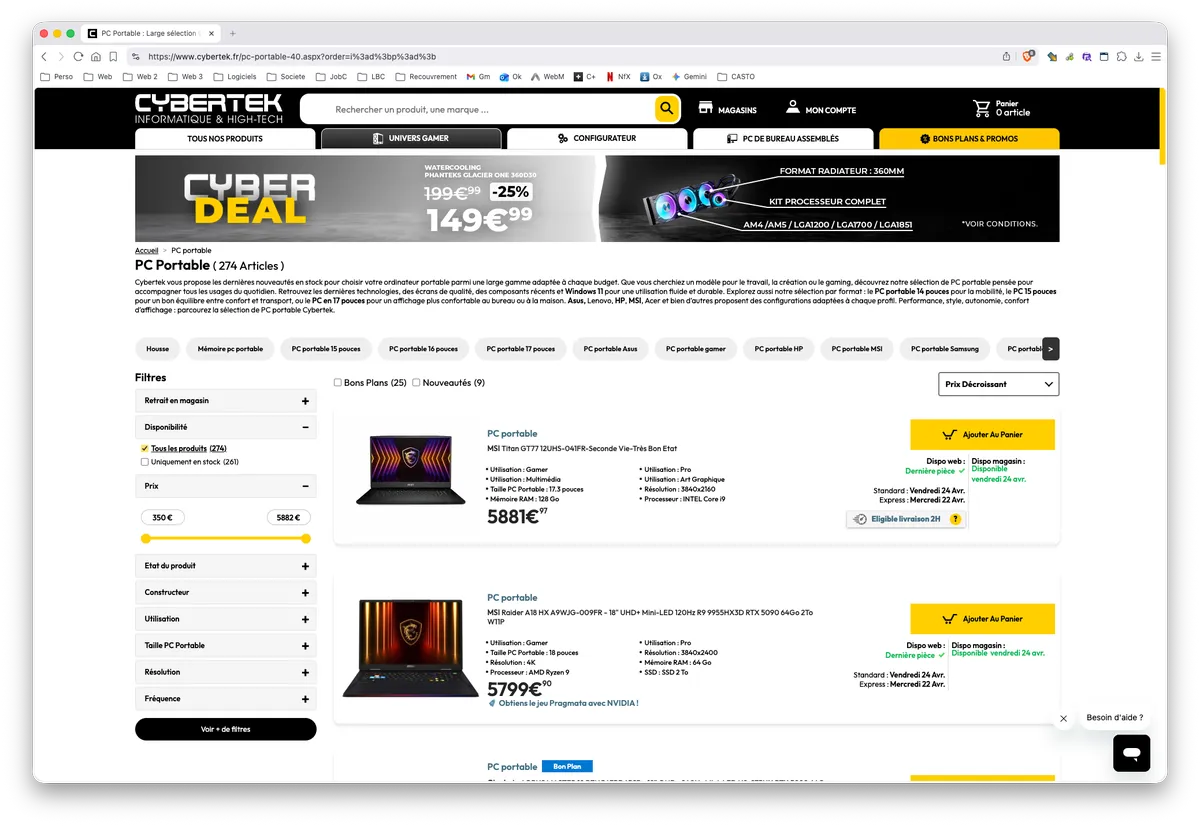The width and height of the screenshot is (1200, 826).
Task: Dismiss the Besoin d'aide bubble
Action: (1063, 718)
